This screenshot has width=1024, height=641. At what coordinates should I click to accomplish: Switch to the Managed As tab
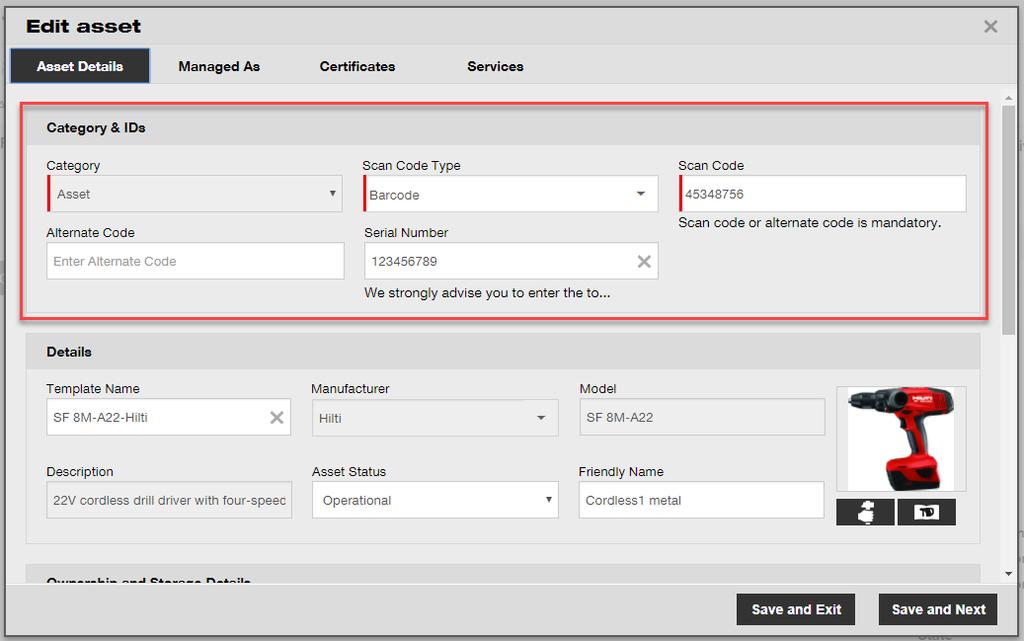[x=219, y=66]
